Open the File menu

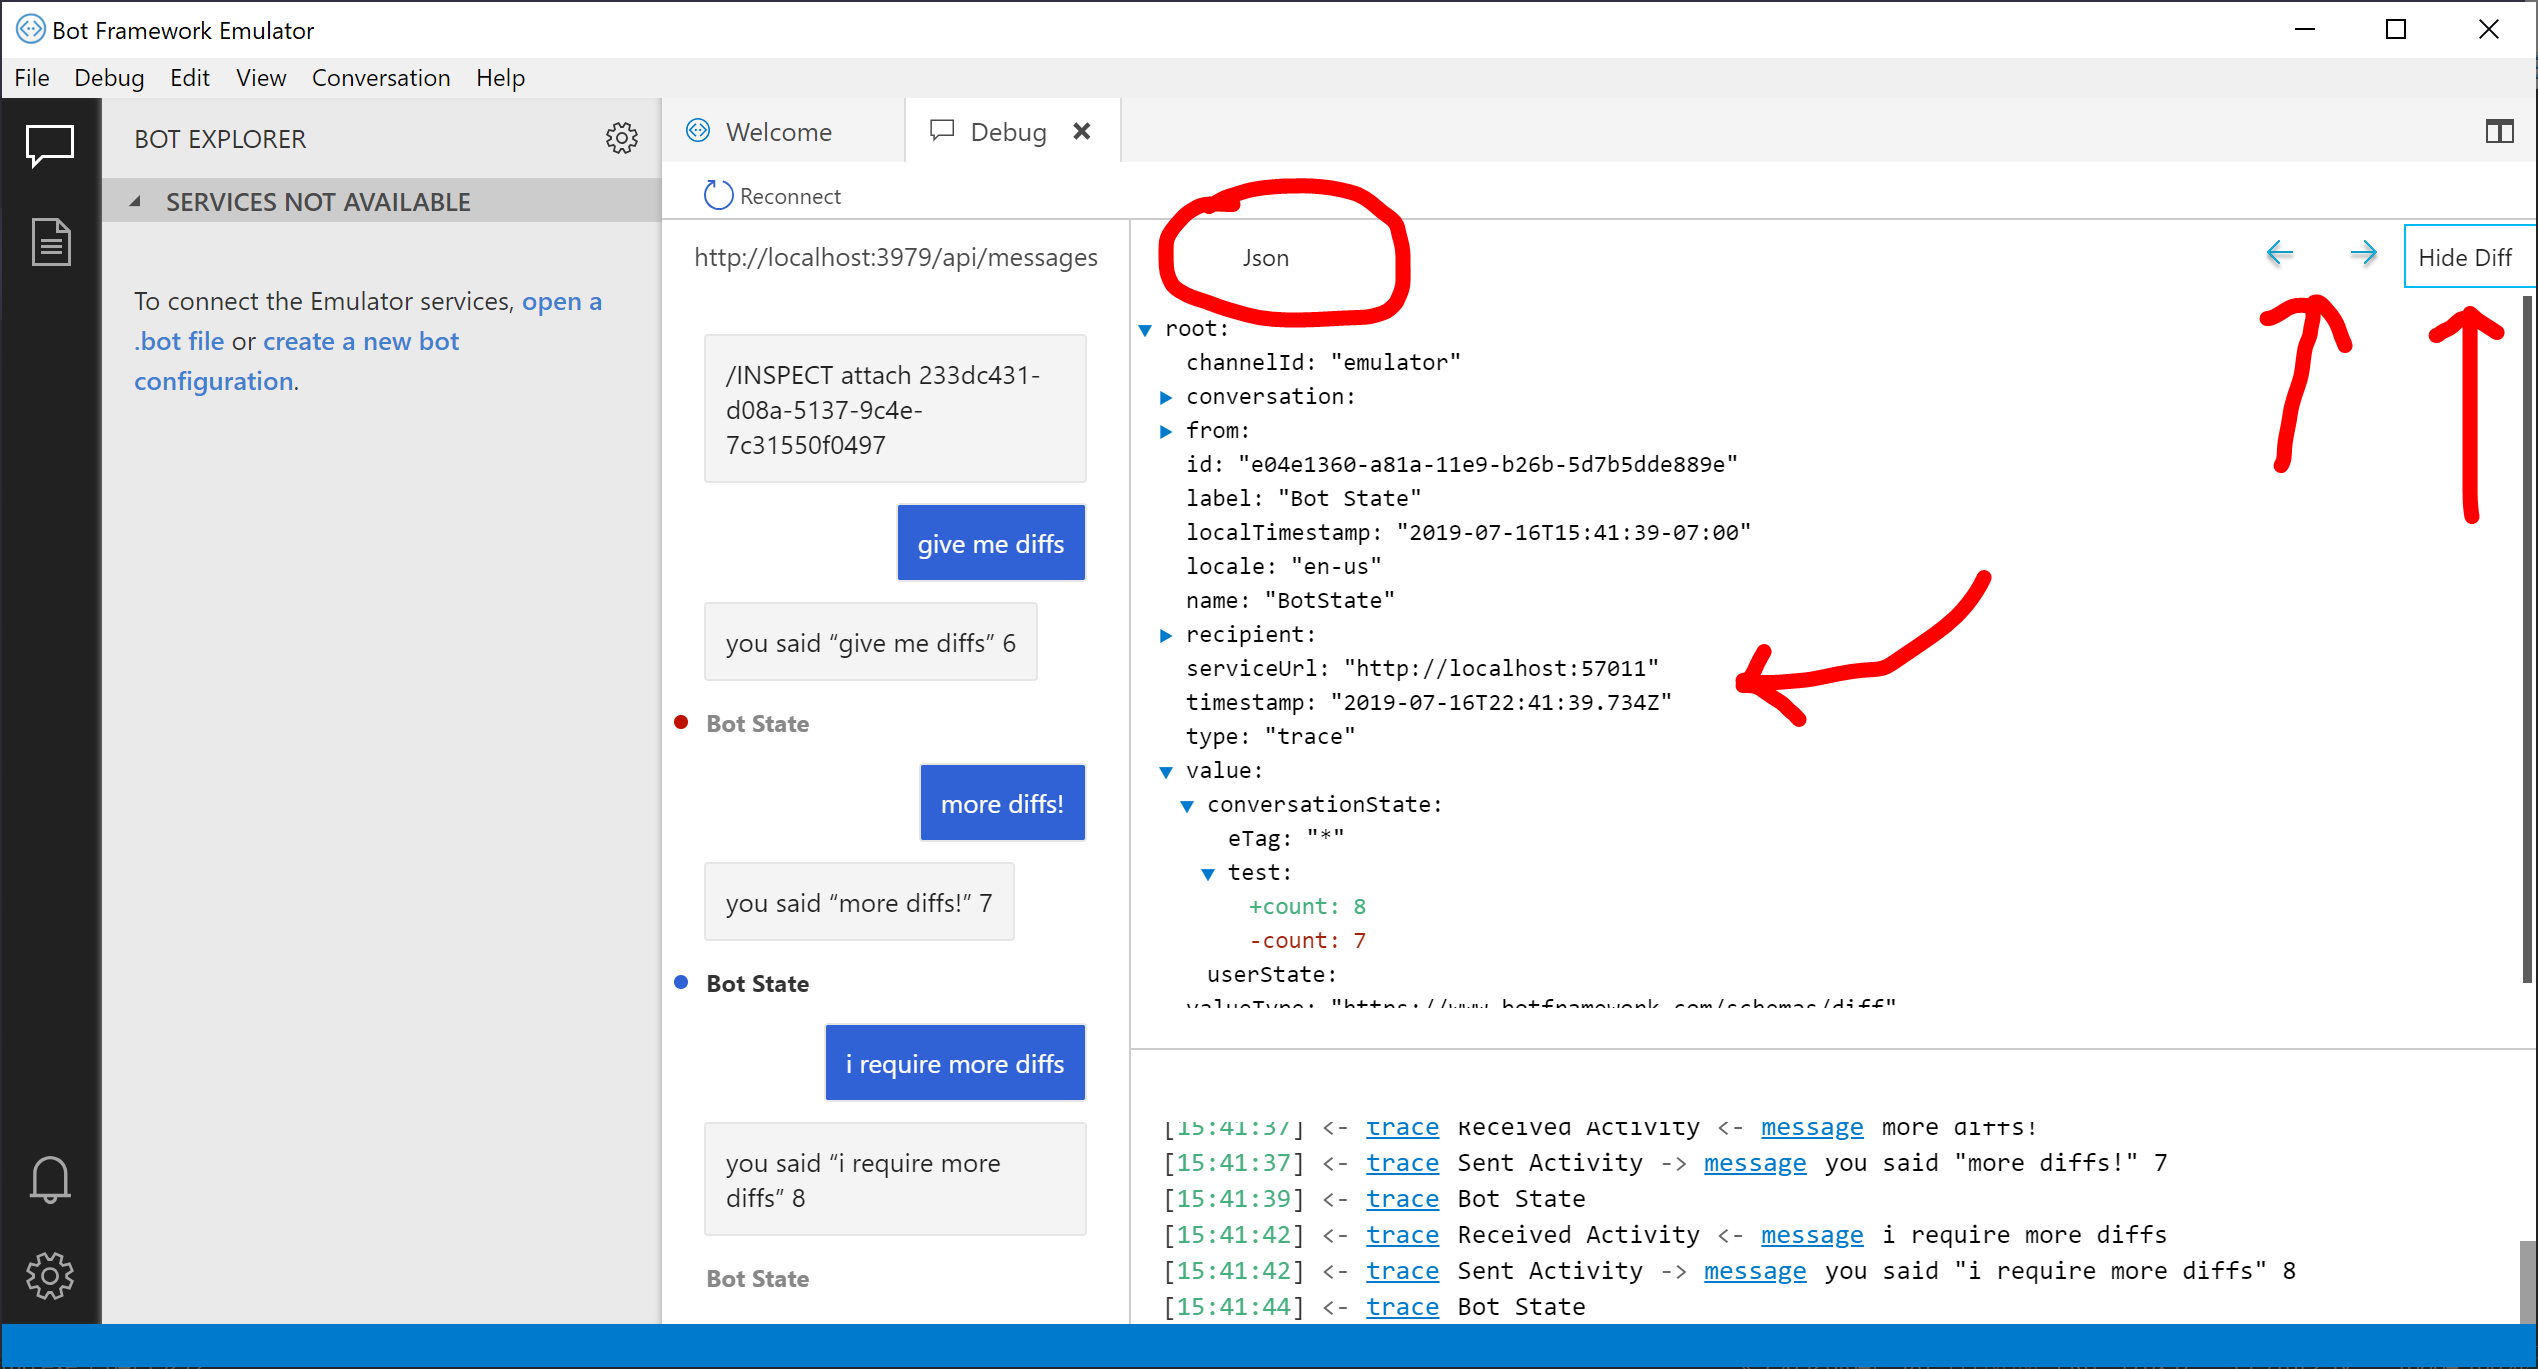(x=31, y=77)
